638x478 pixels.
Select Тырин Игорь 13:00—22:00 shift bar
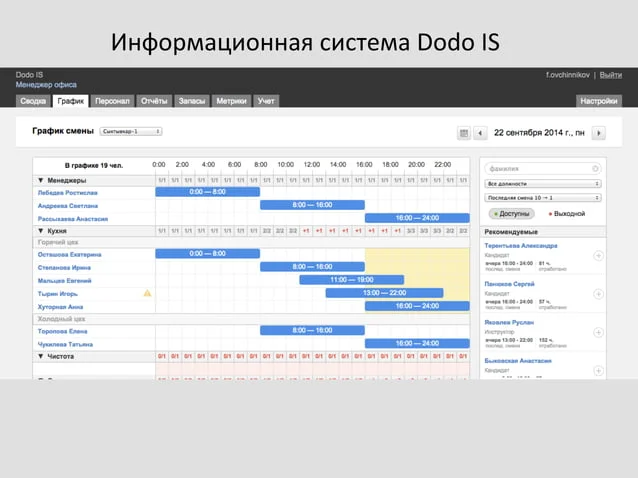(385, 292)
